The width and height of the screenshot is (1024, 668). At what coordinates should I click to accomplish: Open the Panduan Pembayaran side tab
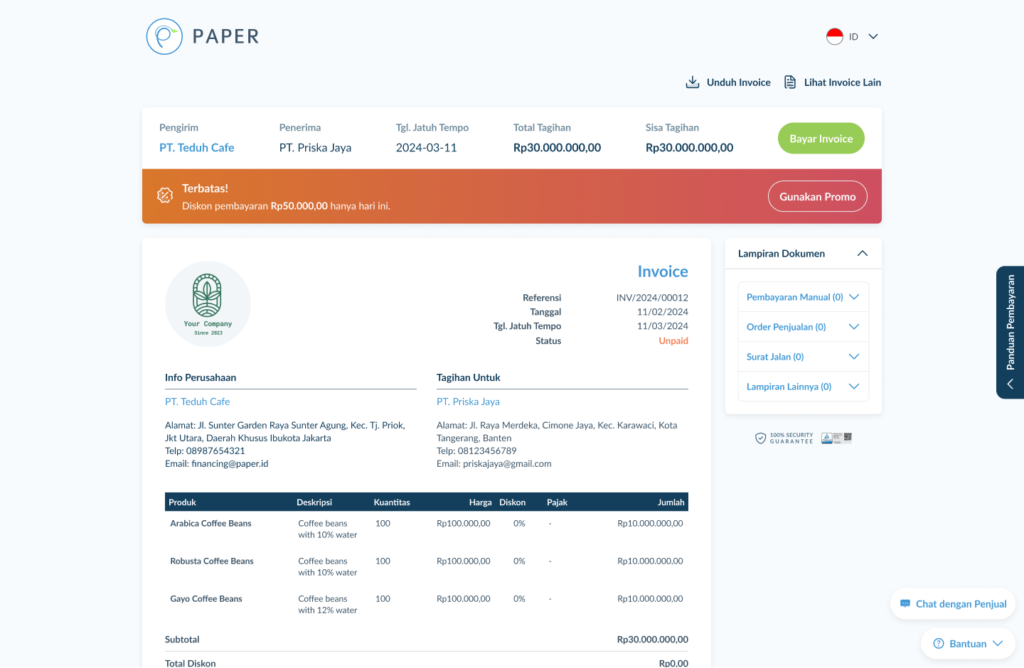click(1010, 333)
